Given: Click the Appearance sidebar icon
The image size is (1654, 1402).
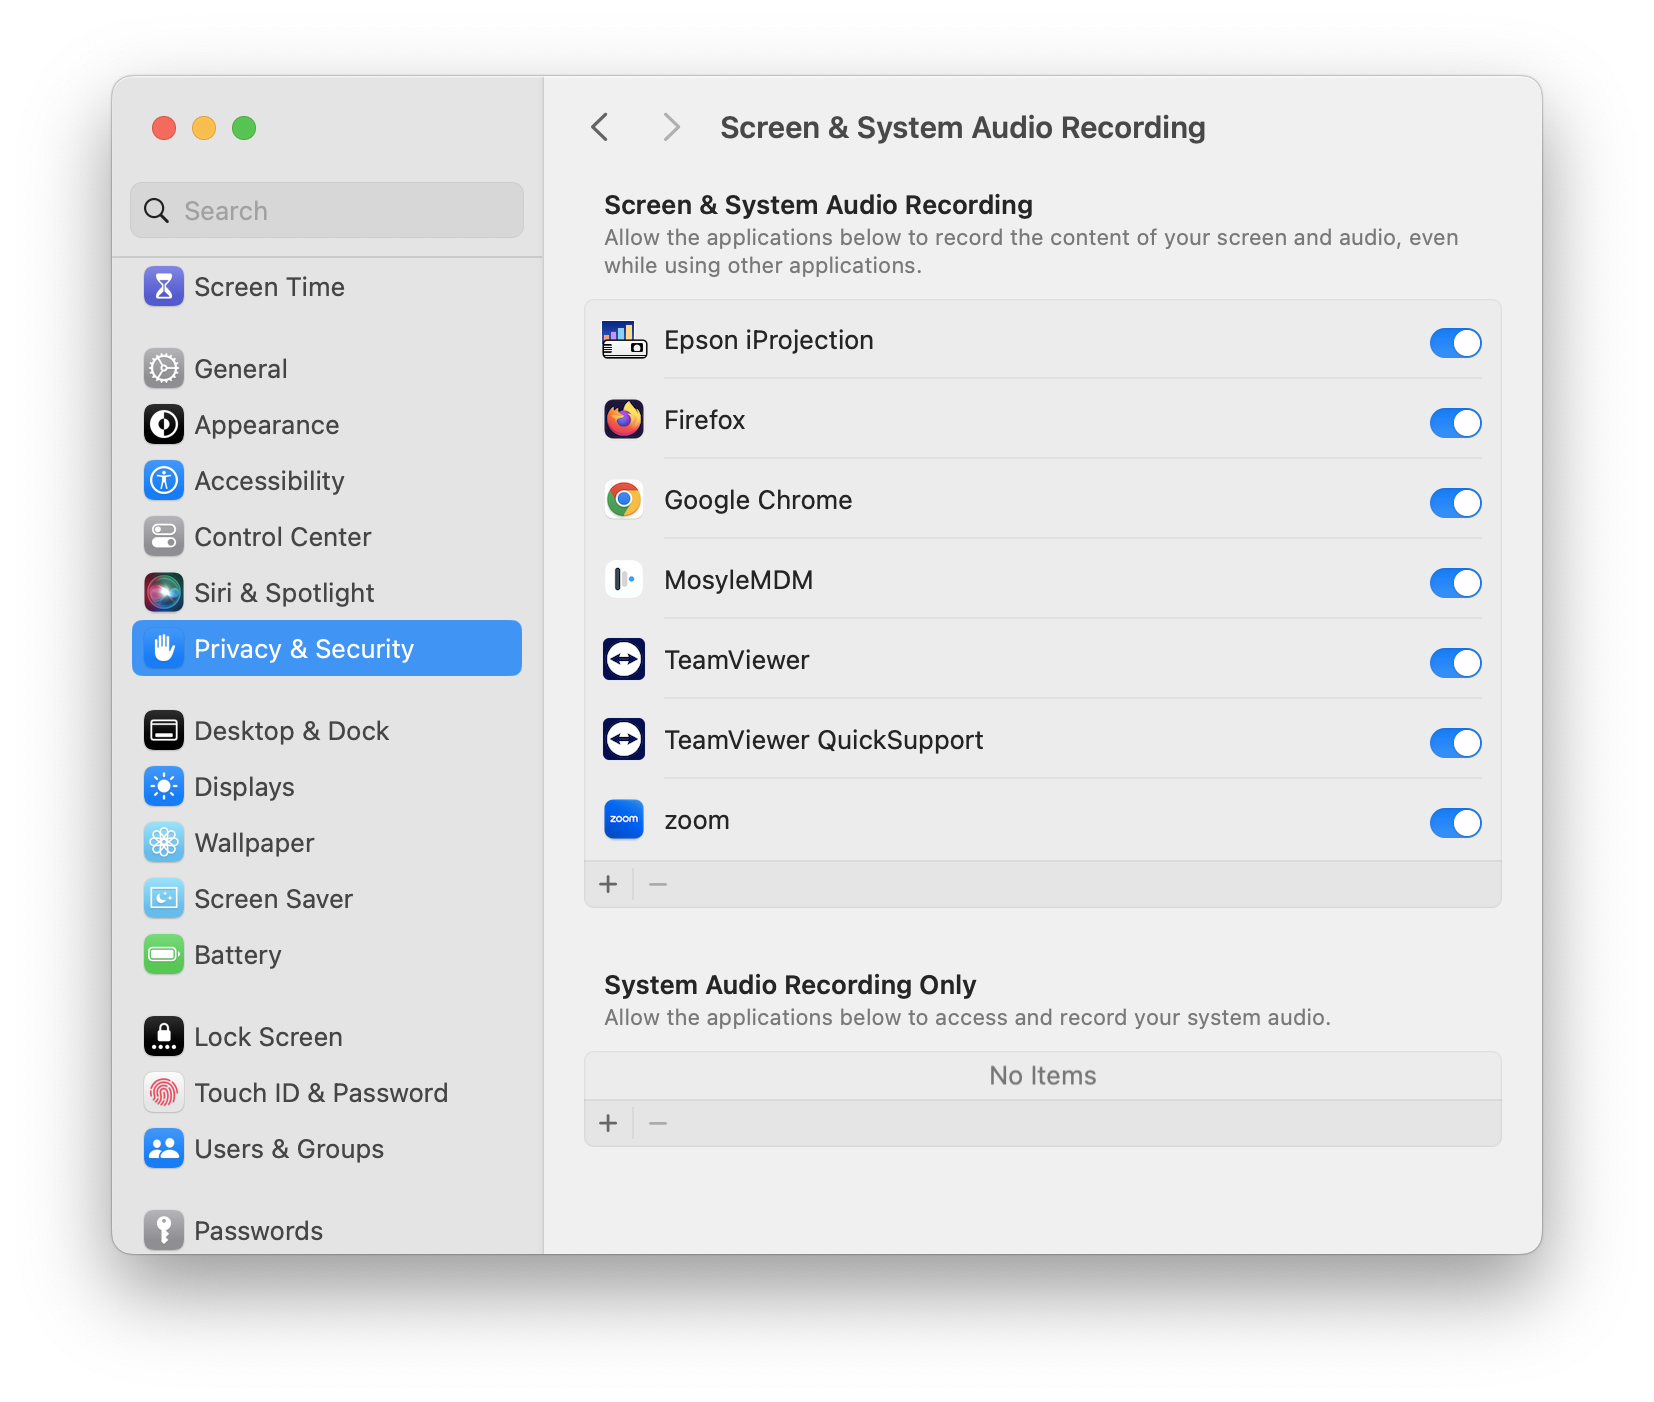Looking at the screenshot, I should (x=164, y=425).
